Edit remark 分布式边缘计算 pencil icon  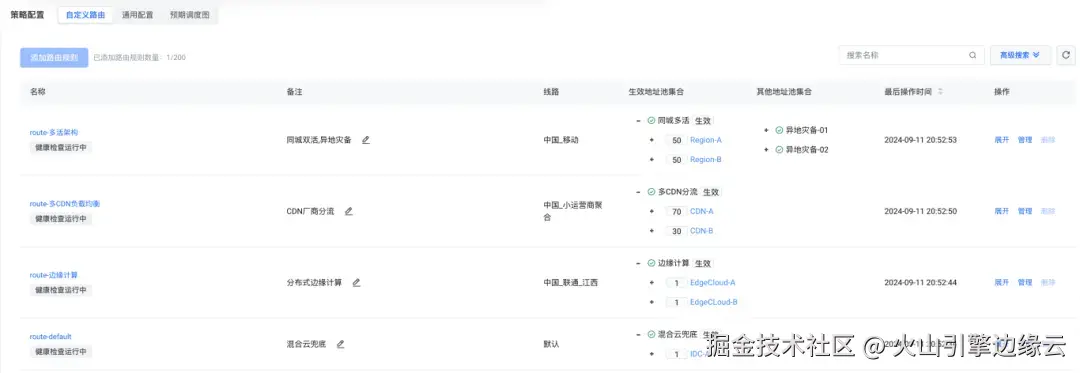pyautogui.click(x=356, y=282)
